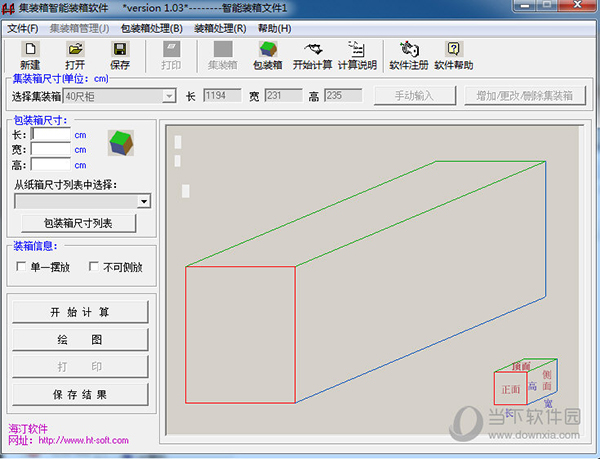This screenshot has height=459, width=600.
Task: Open the 选择集装箱 40尺柜 dropdown
Action: point(170,96)
